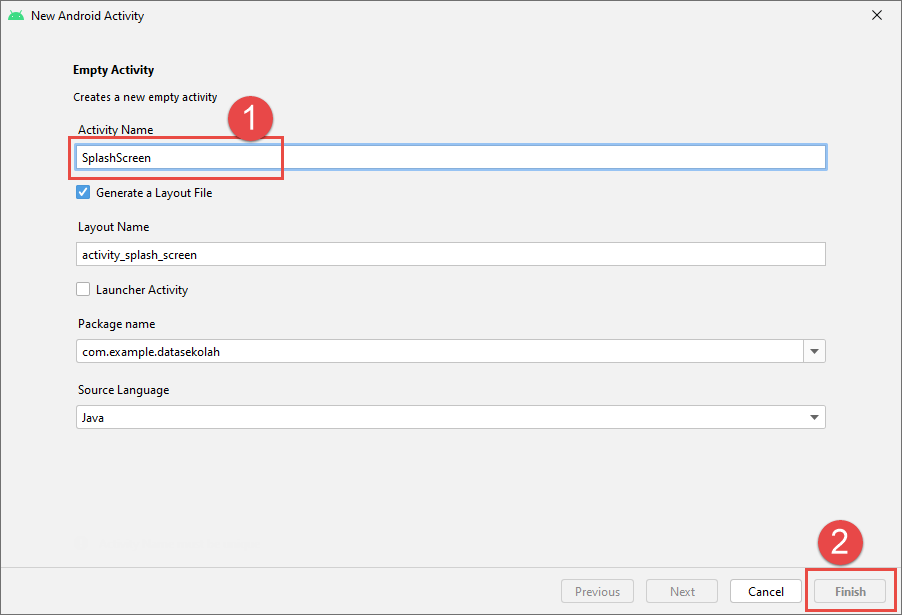Click the disabled Previous button
The width and height of the screenshot is (902, 615).
coord(597,591)
